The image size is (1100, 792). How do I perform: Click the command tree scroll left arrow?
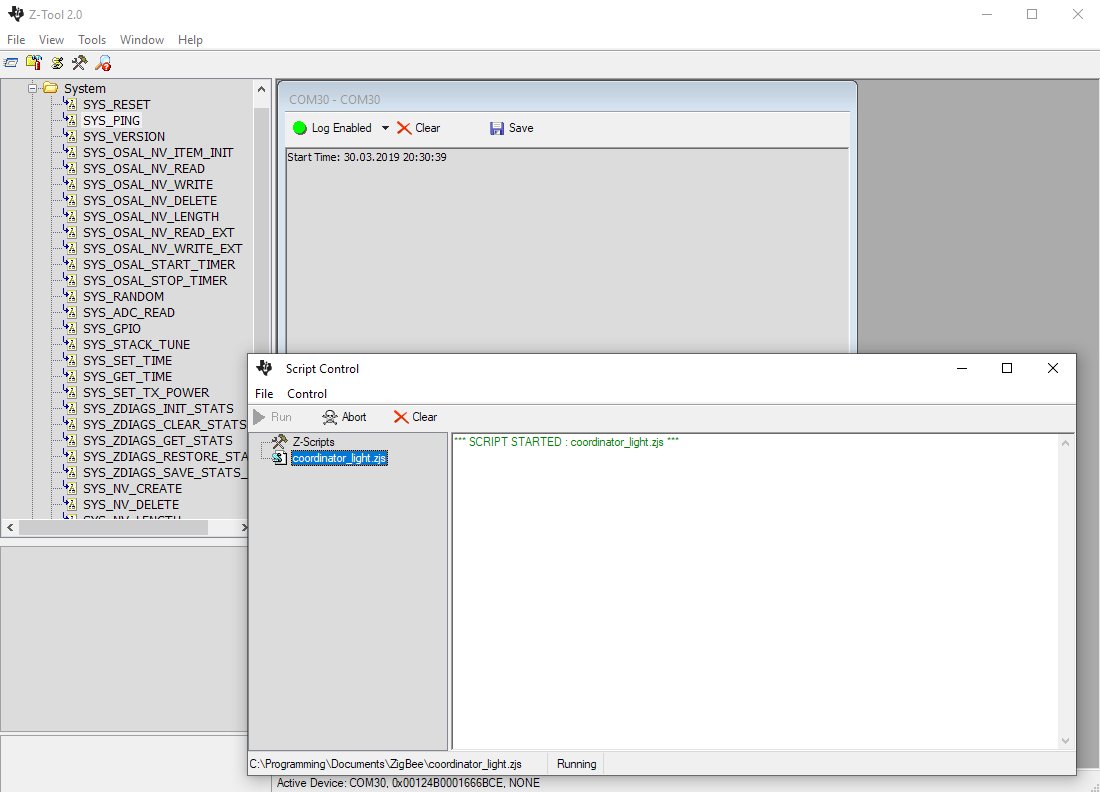tap(10, 527)
